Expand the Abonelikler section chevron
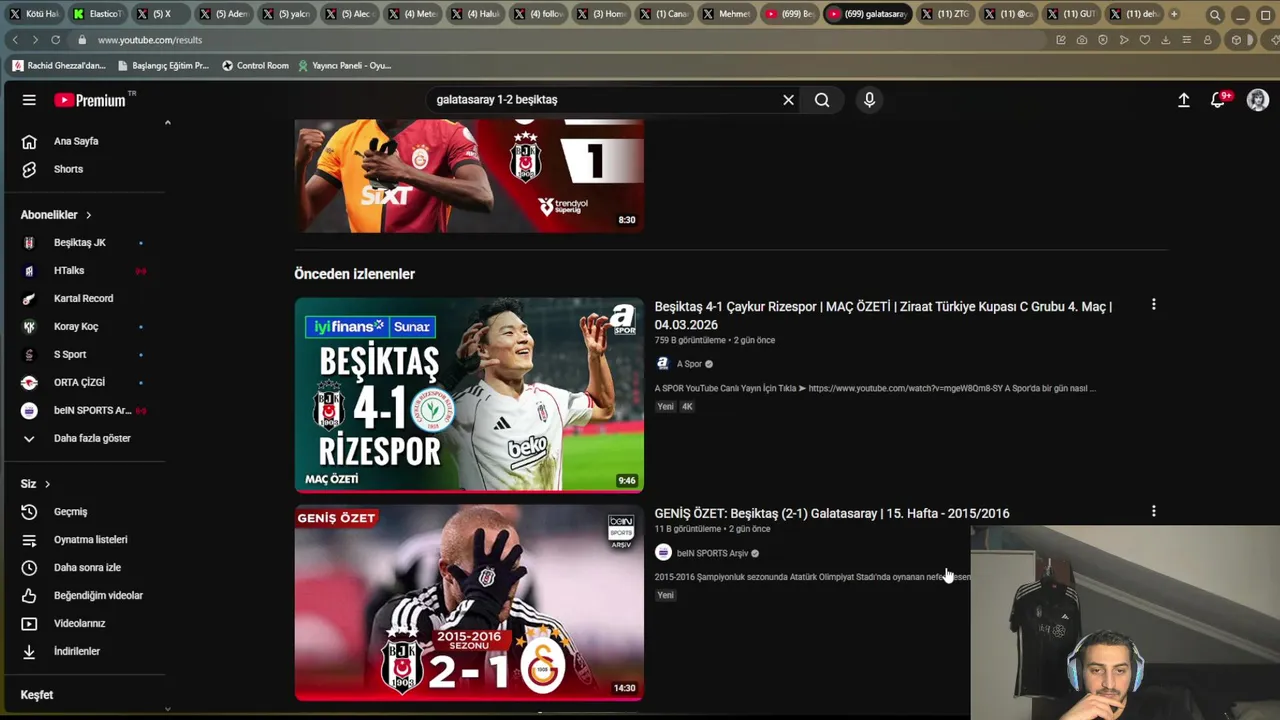This screenshot has width=1280, height=720. (88, 215)
